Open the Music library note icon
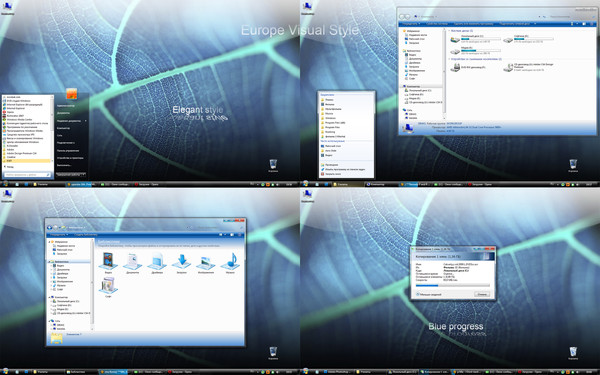The width and height of the screenshot is (600, 375). tap(230, 261)
